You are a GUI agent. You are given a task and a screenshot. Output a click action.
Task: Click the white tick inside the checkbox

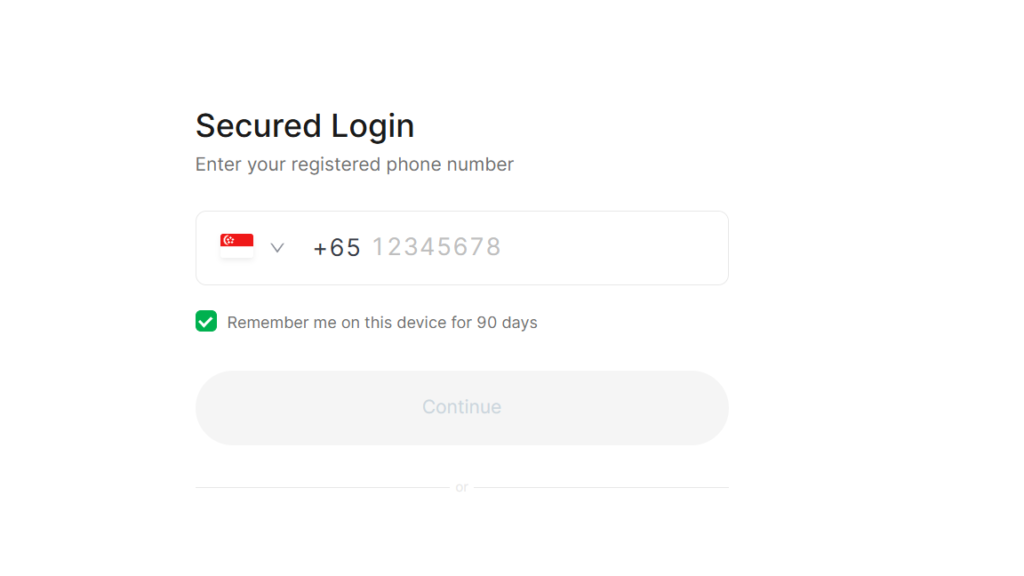point(206,321)
